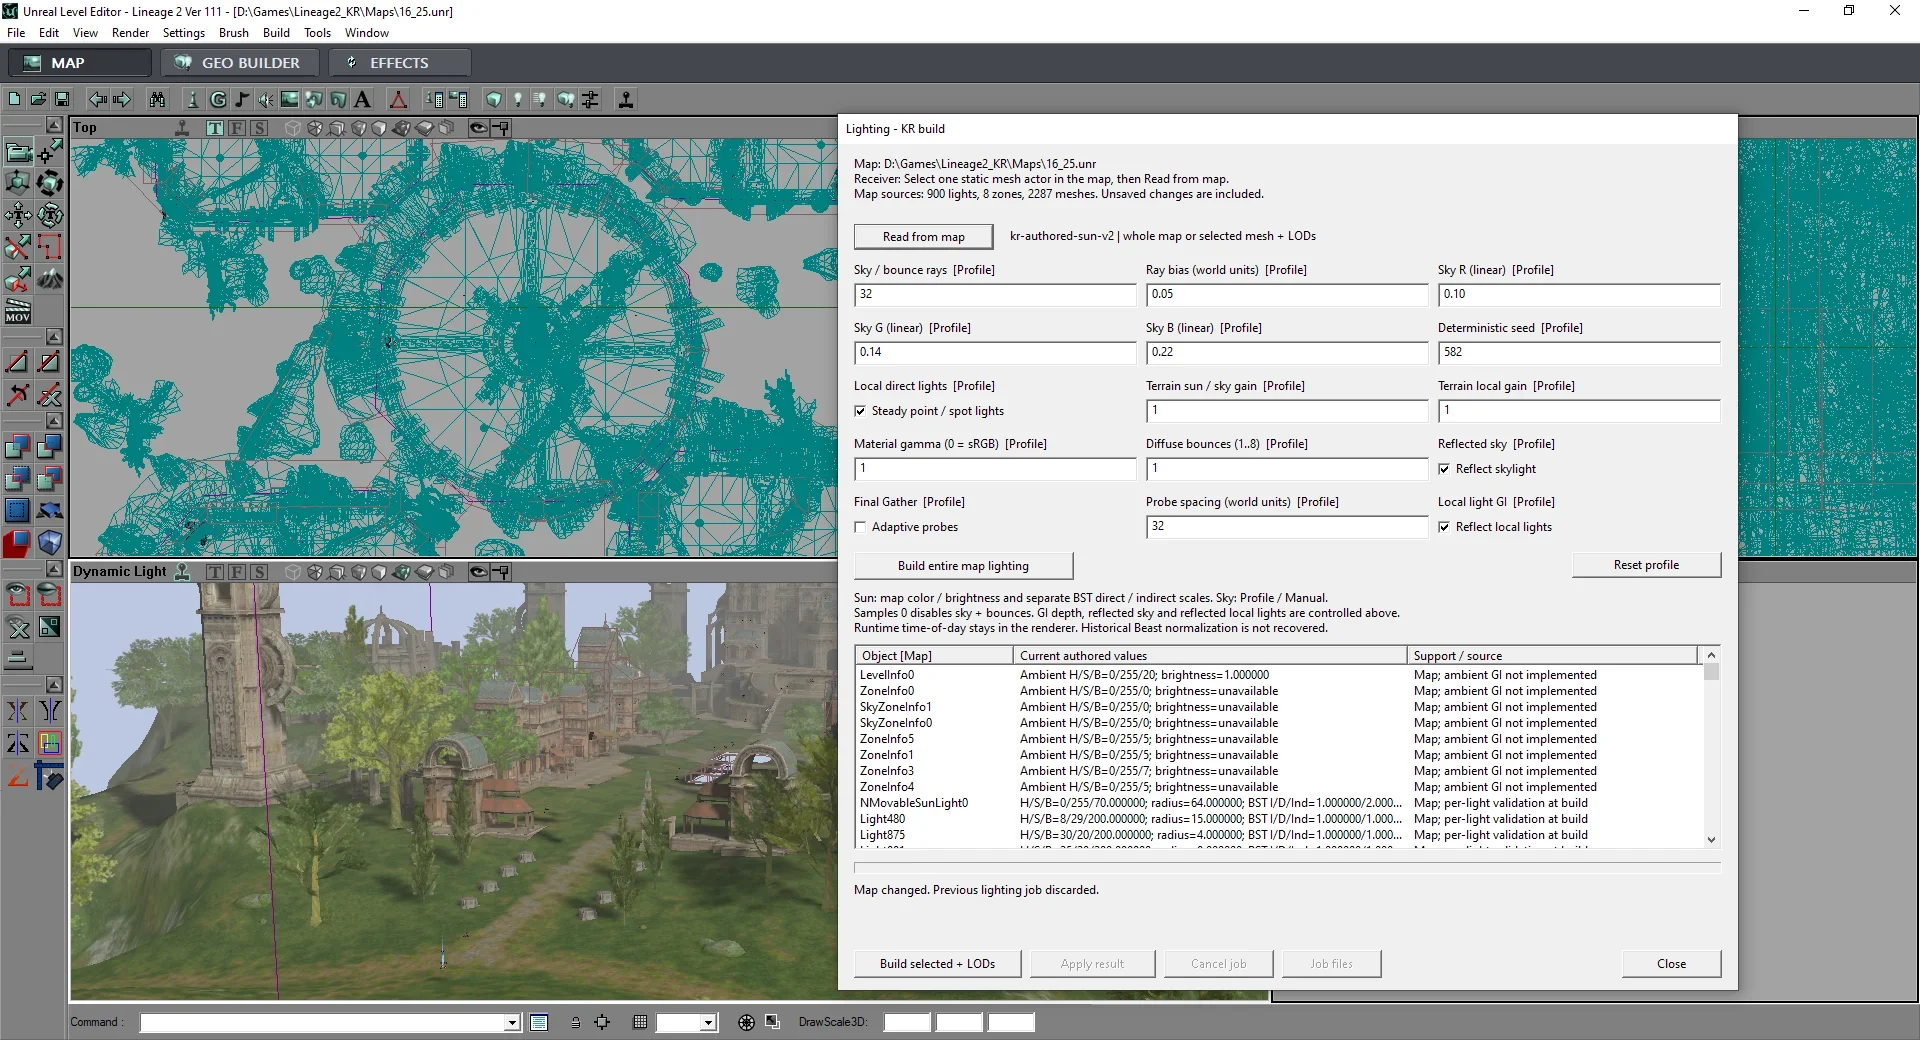Switch to the GEO BUILDER tab
This screenshot has width=1920, height=1040.
click(x=240, y=63)
